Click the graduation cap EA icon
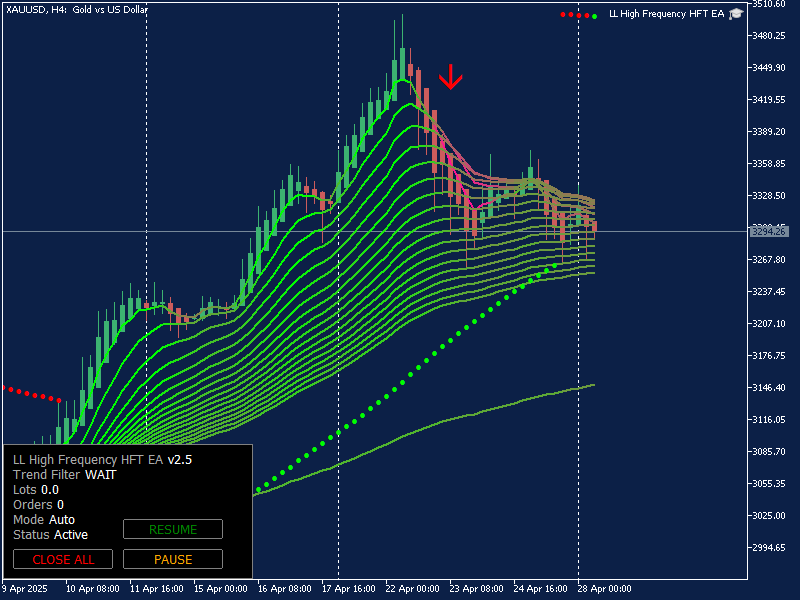800x600 pixels. tap(736, 14)
